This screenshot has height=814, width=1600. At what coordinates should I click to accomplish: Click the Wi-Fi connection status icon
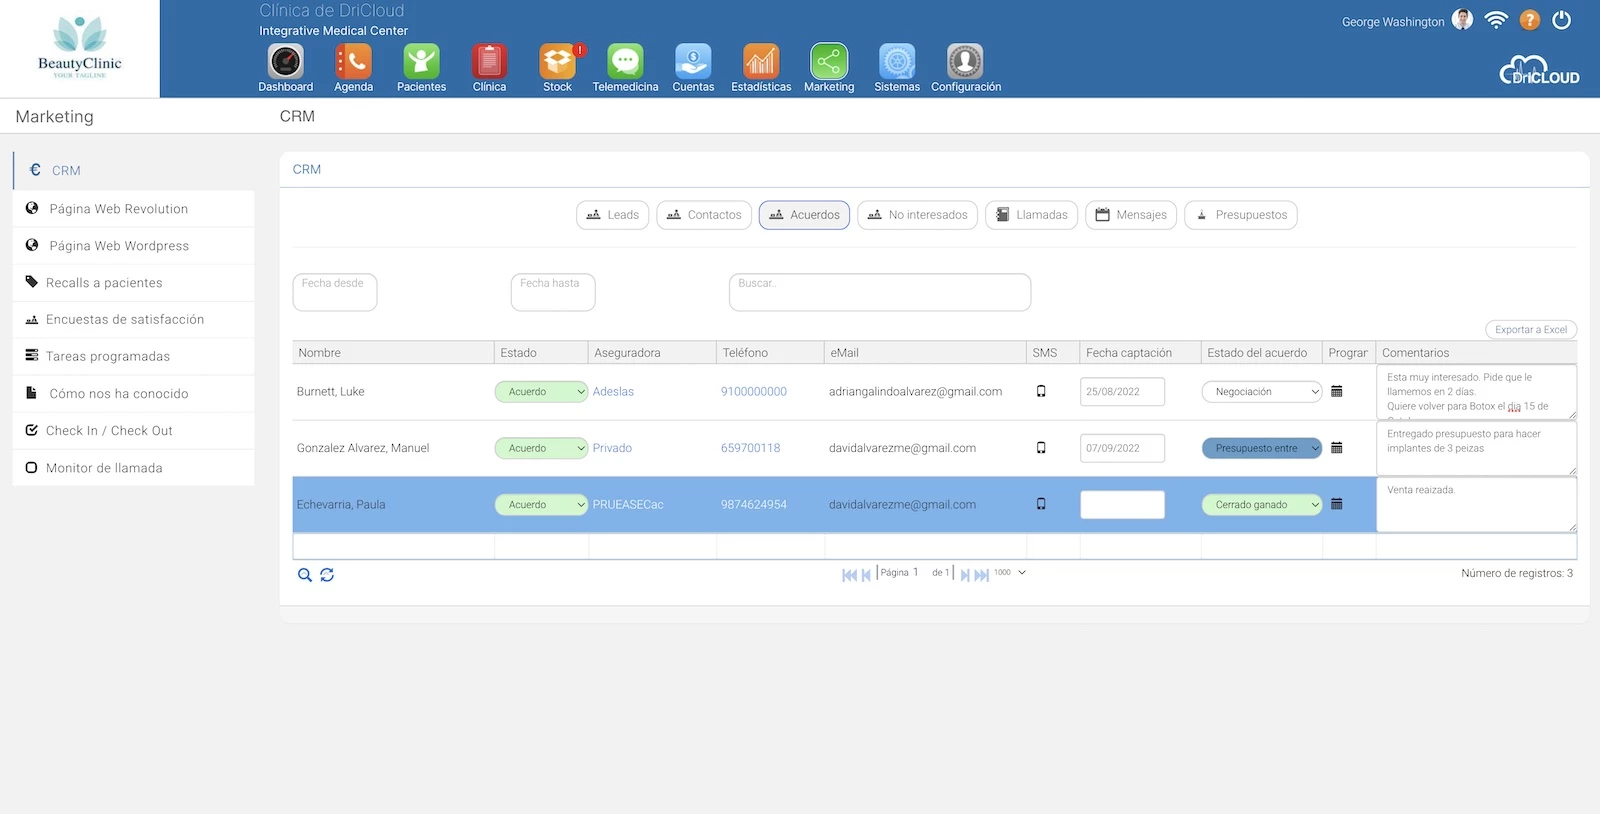[1496, 20]
